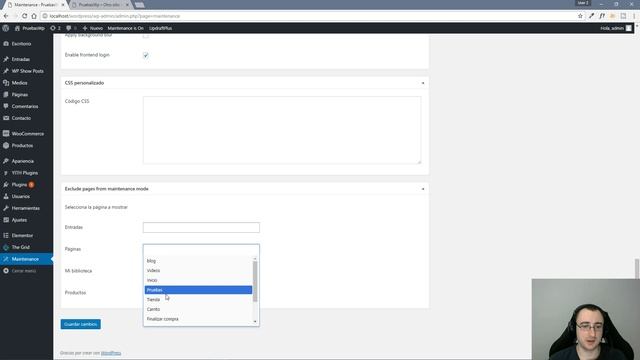Select Tienda from the dropdown list

point(198,300)
